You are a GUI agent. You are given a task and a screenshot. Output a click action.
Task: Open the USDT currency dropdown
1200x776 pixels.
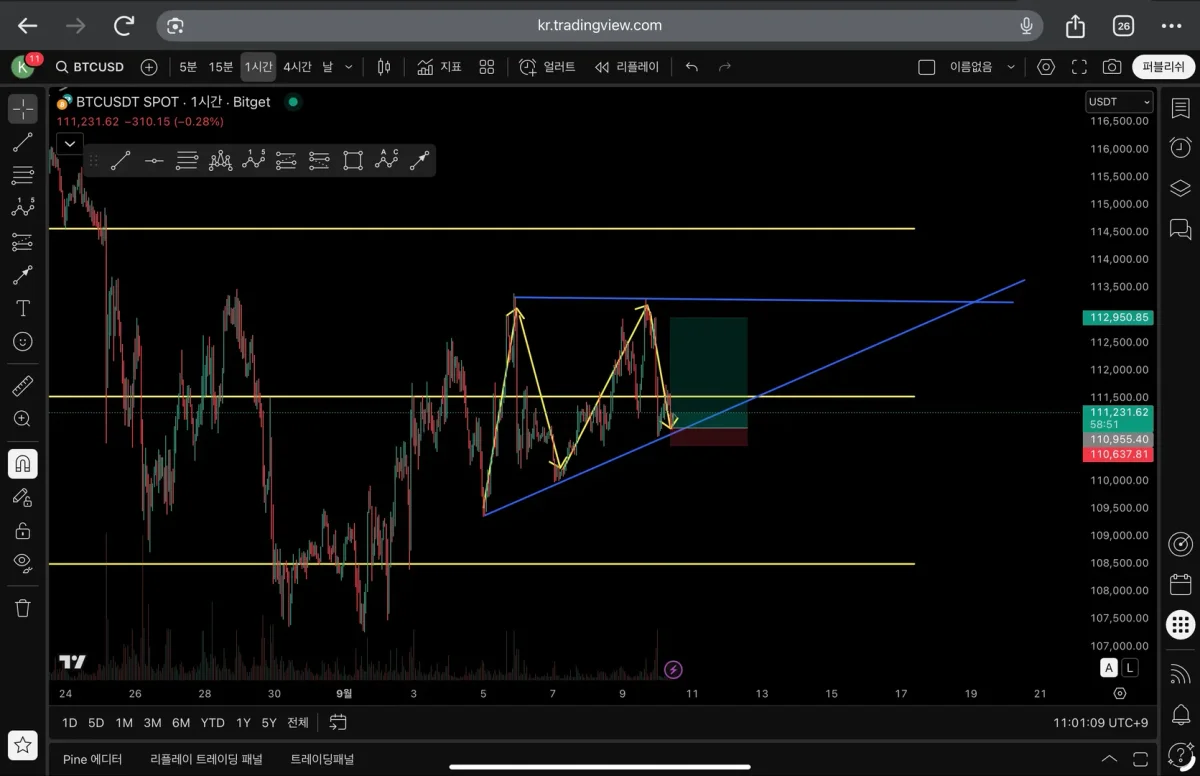[x=1119, y=102]
